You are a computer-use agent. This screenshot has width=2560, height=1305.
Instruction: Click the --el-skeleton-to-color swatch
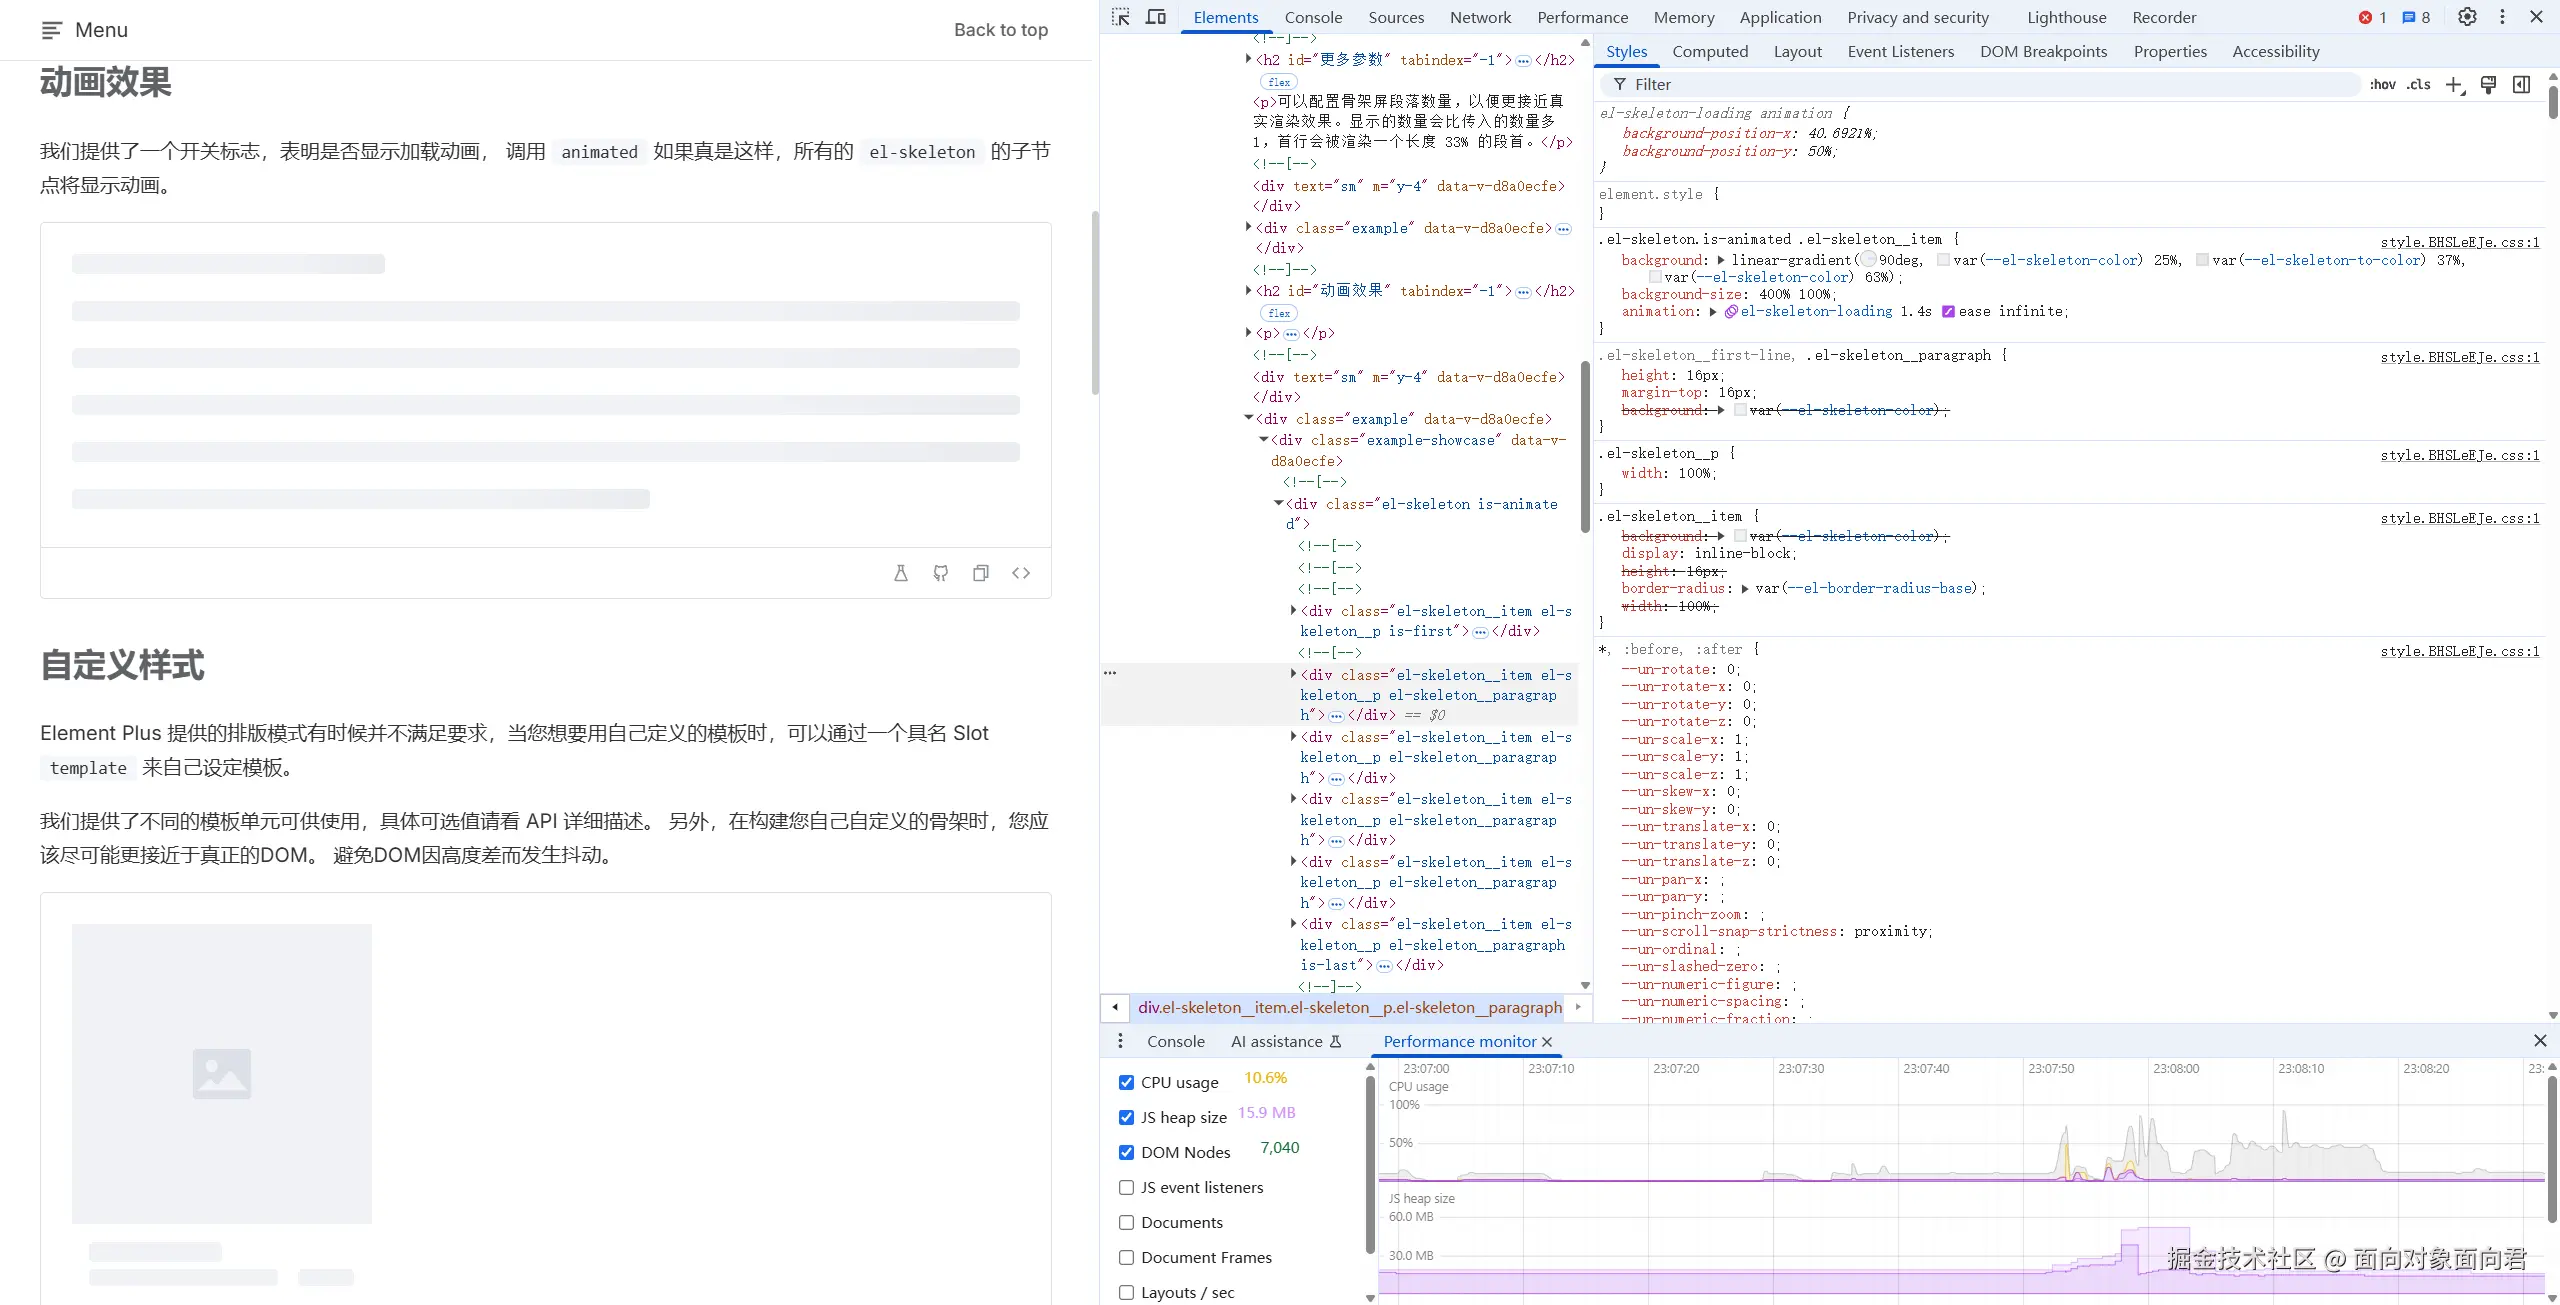point(2202,260)
